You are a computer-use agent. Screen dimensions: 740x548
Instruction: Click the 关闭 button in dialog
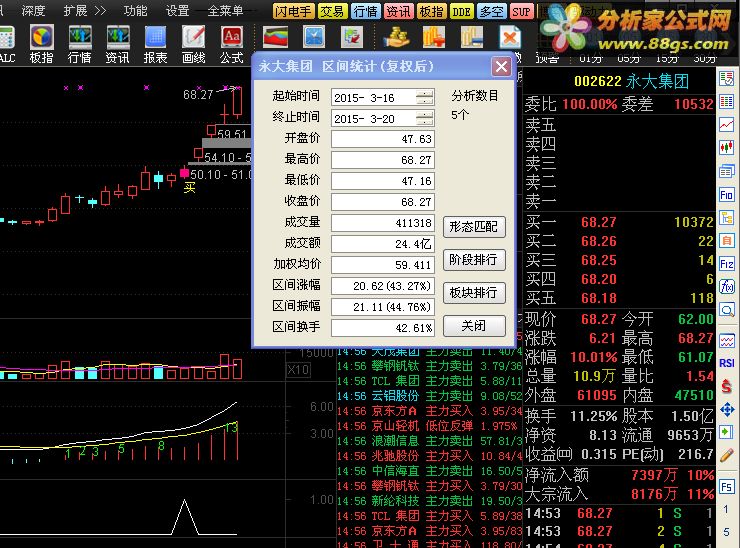pyautogui.click(x=474, y=326)
